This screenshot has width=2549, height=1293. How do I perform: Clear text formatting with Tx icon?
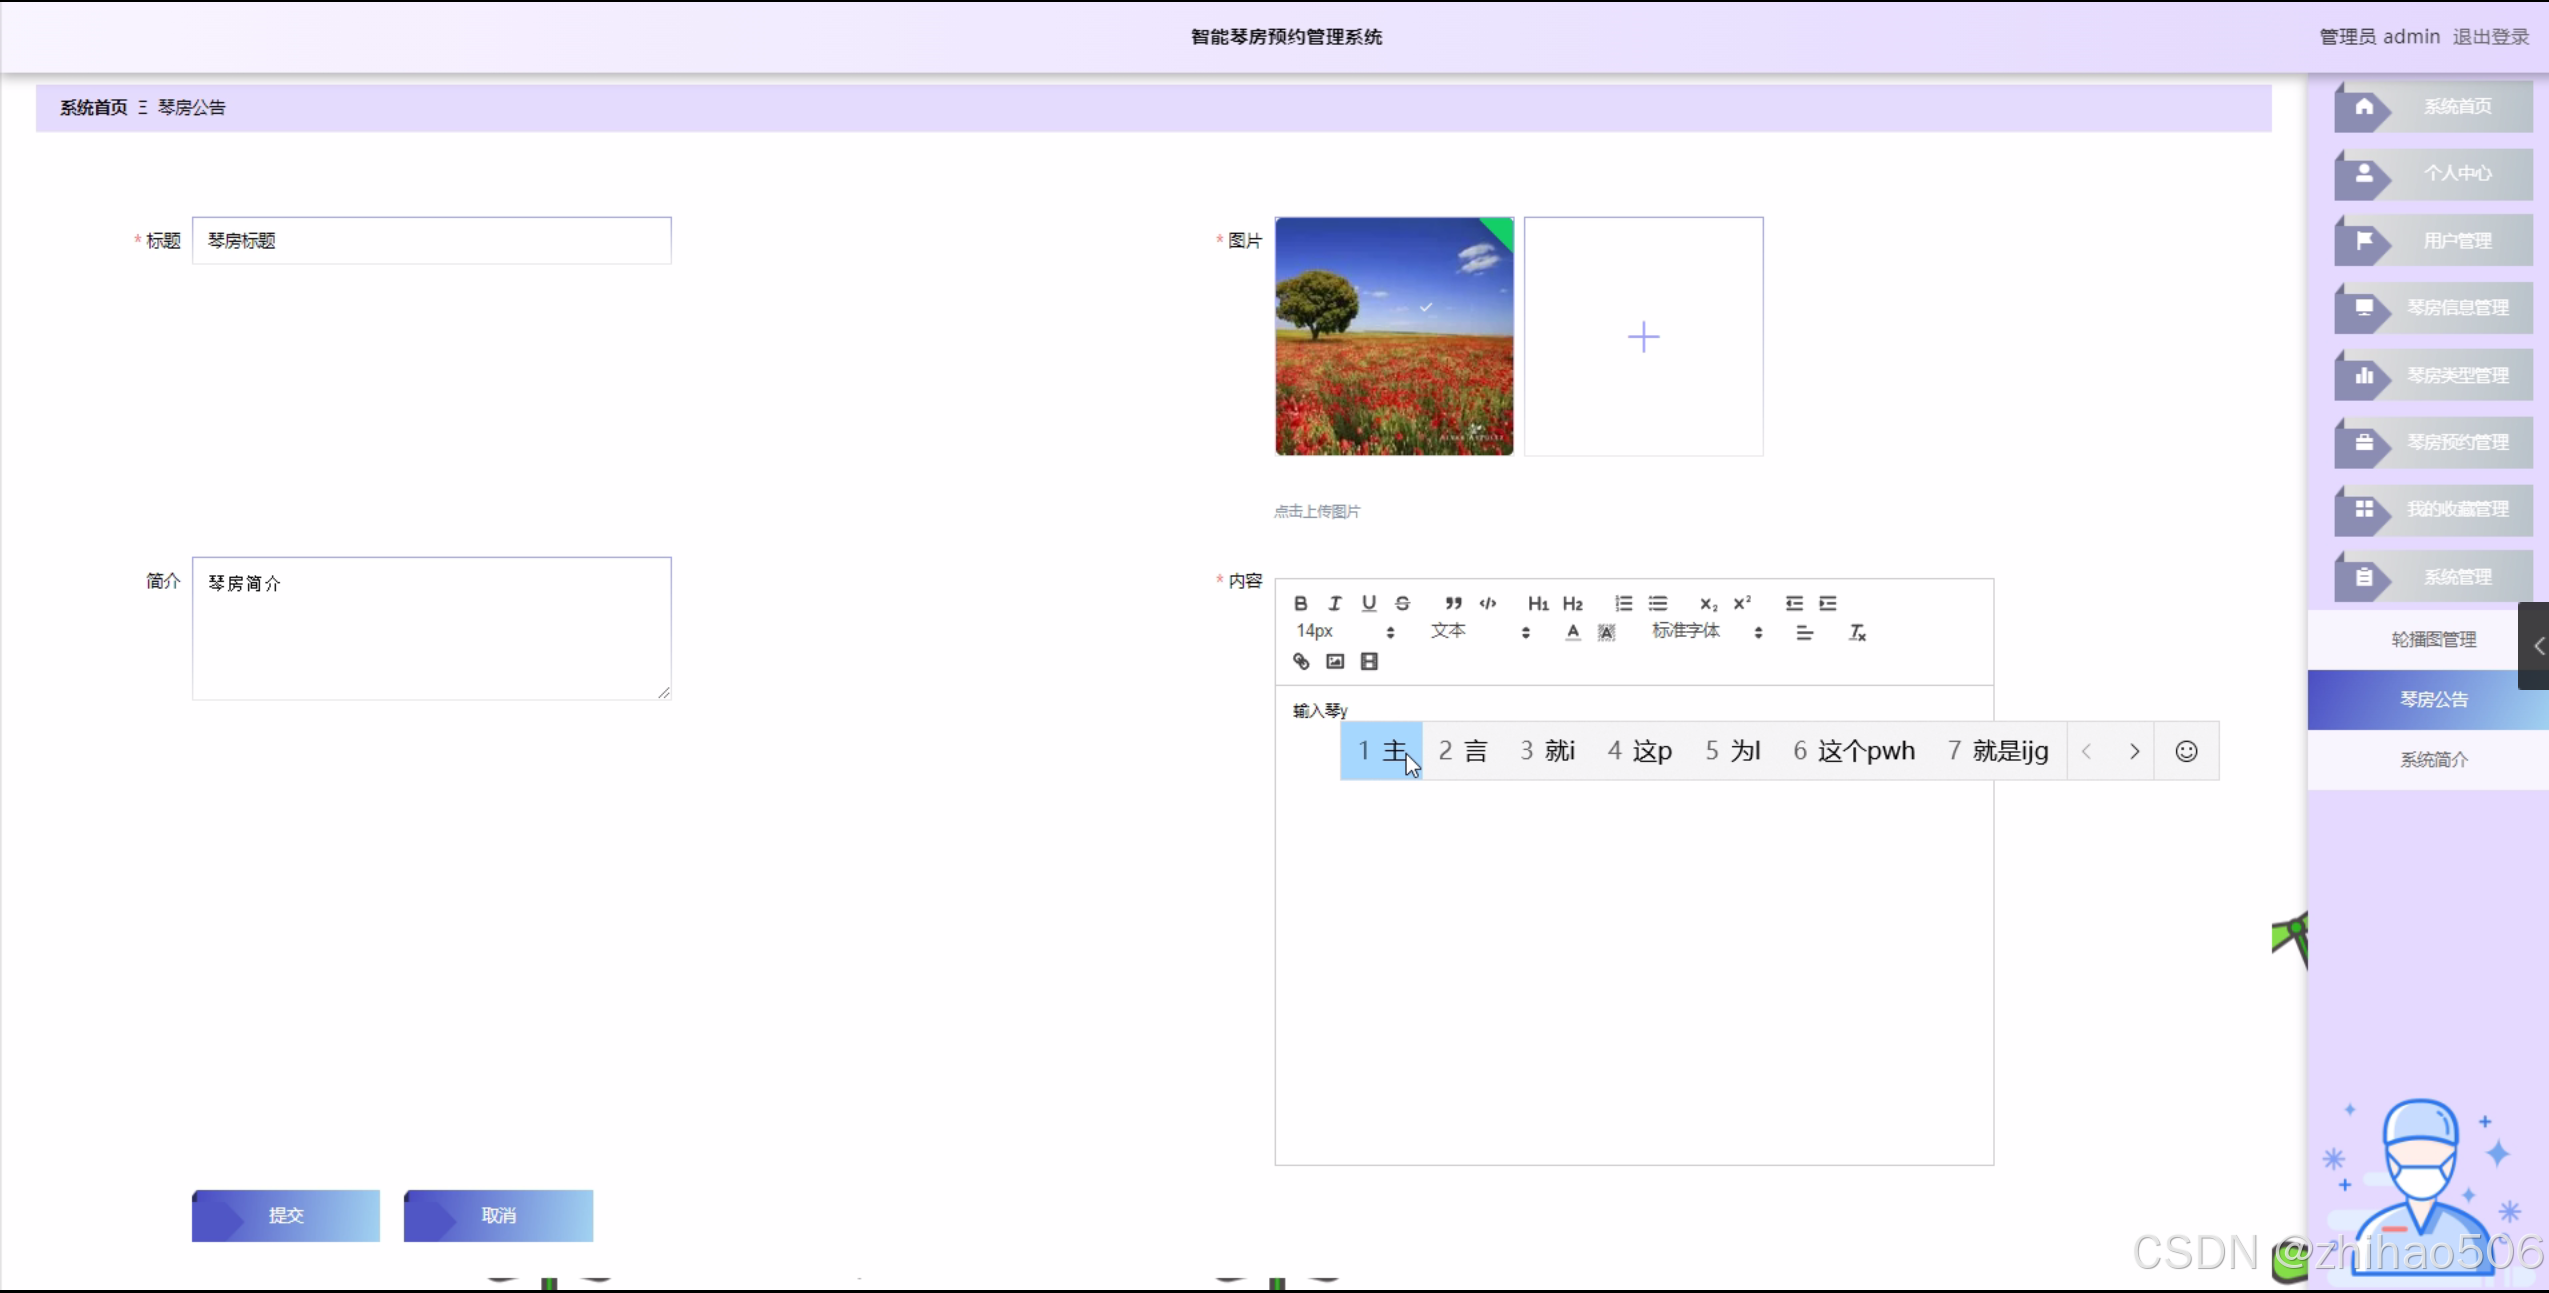(x=1857, y=632)
